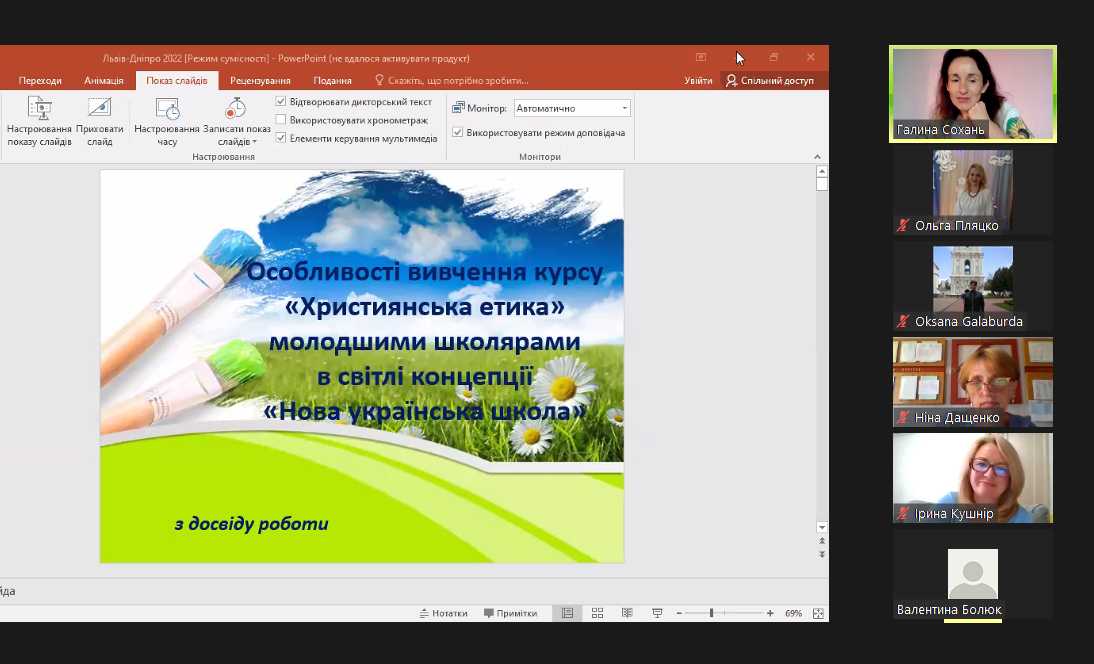Toggle Відтворювати дикторський текст checkbox
The width and height of the screenshot is (1094, 664).
pos(281,102)
